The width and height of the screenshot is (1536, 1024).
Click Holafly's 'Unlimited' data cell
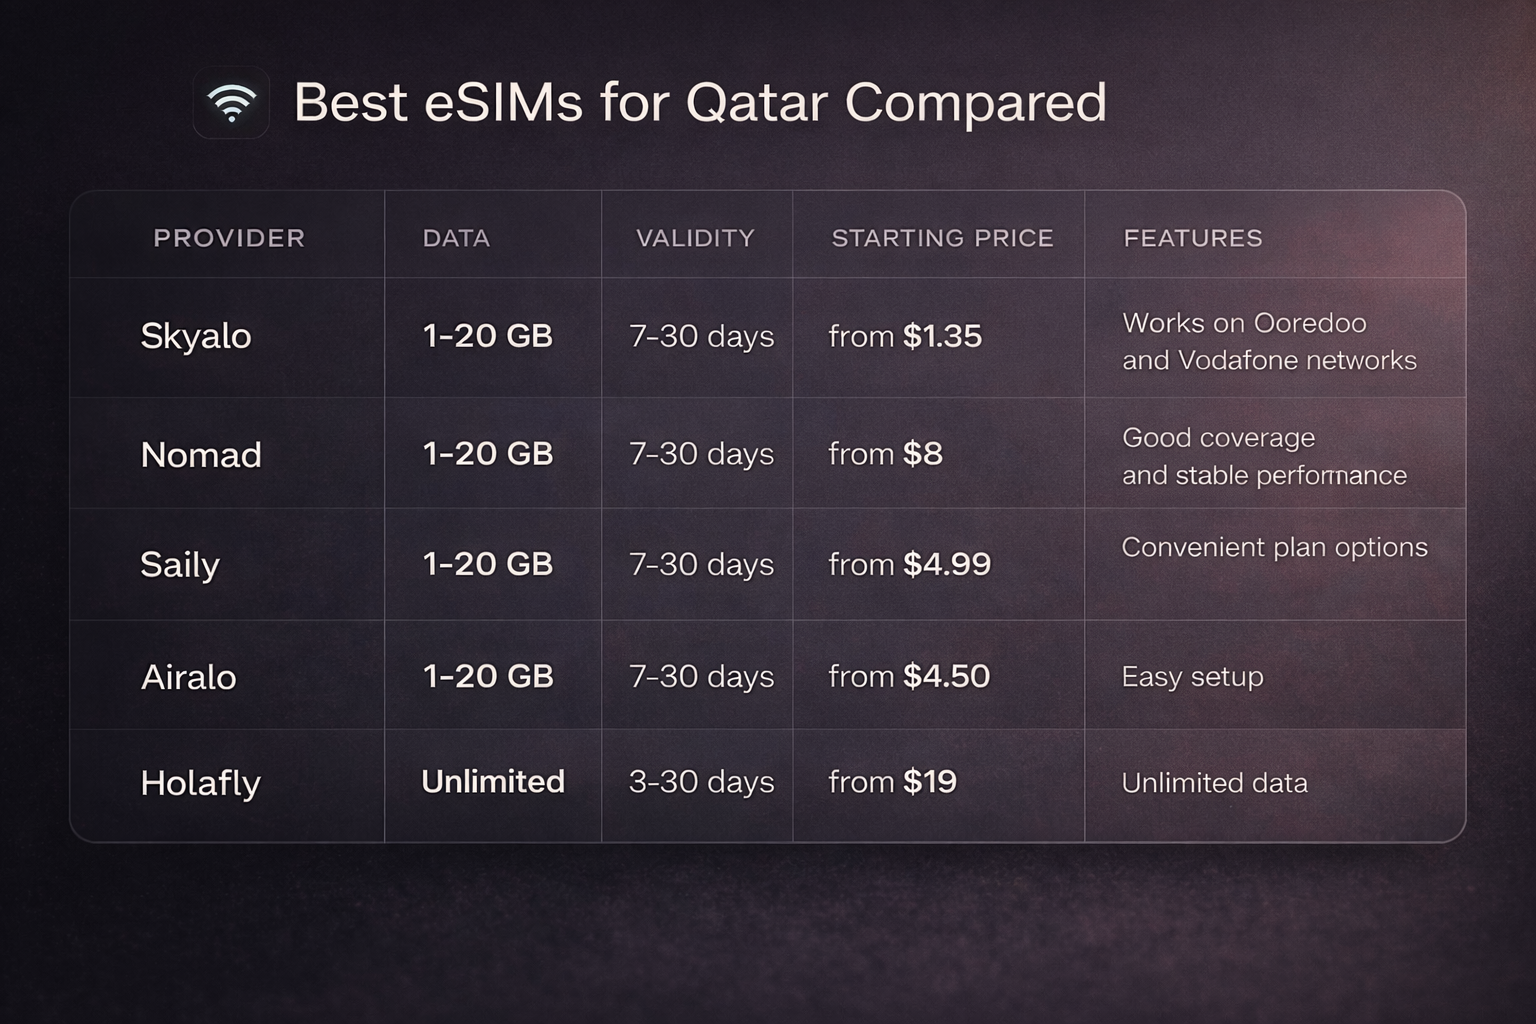493,782
